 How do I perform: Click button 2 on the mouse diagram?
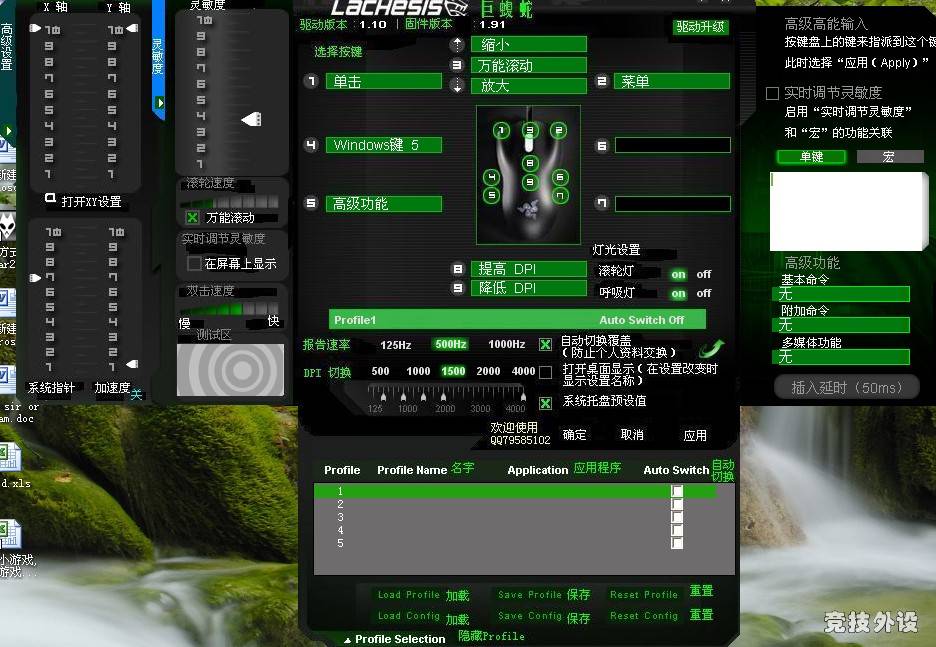(x=558, y=130)
